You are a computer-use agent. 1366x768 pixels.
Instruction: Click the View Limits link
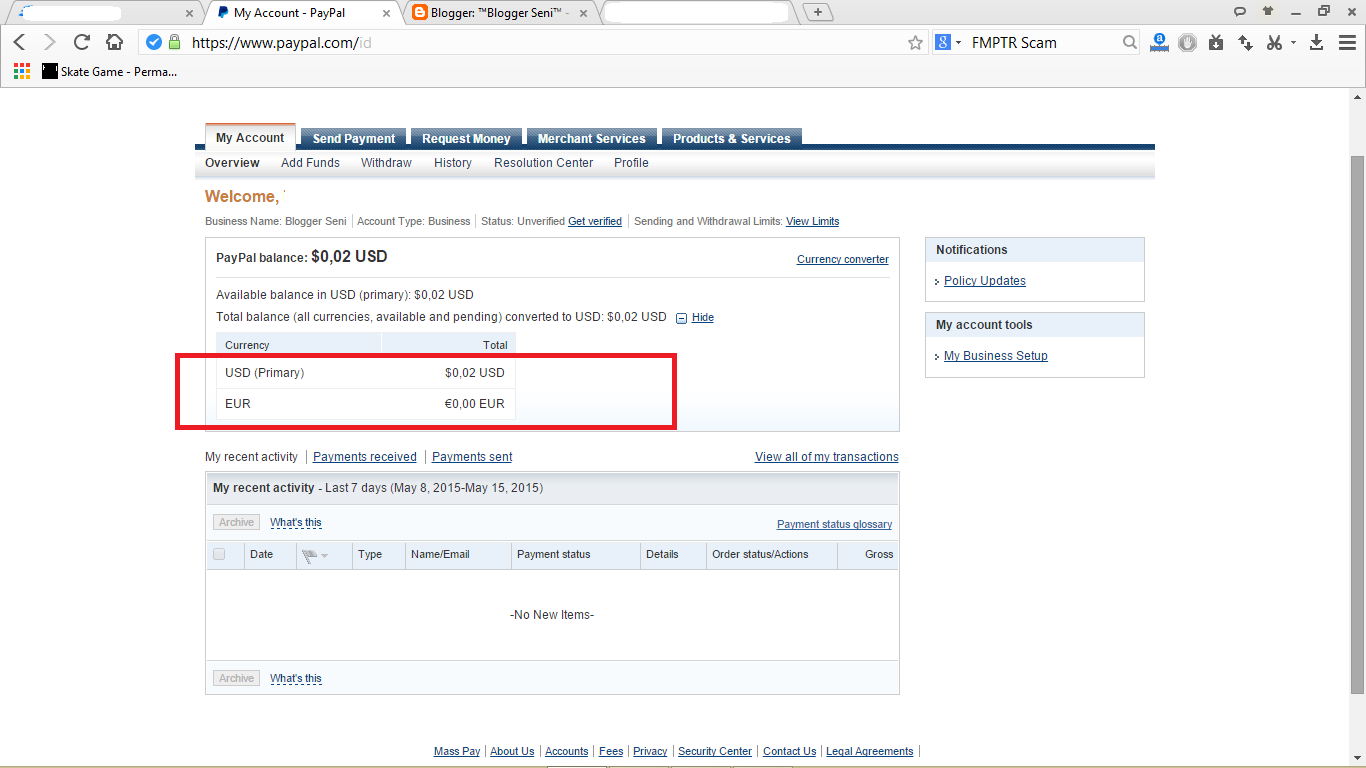point(813,221)
